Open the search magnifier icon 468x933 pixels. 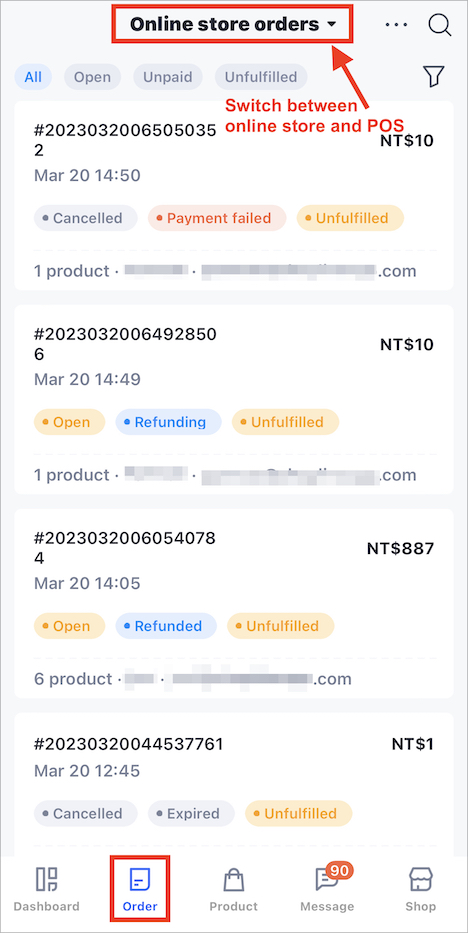pyautogui.click(x=440, y=25)
